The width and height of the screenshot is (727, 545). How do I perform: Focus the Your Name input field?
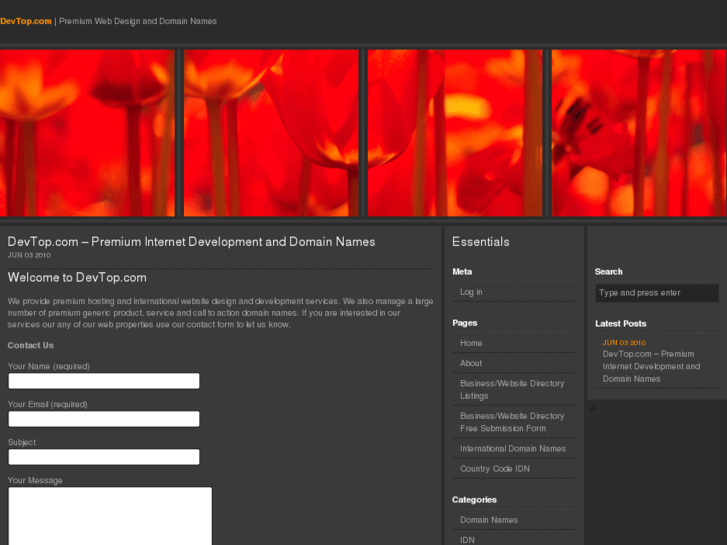pyautogui.click(x=104, y=381)
